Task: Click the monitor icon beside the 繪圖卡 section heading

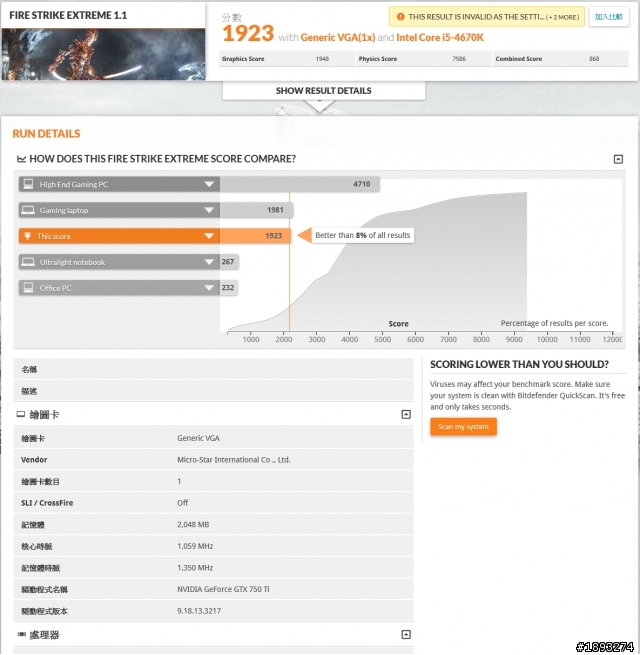Action: tap(21, 414)
